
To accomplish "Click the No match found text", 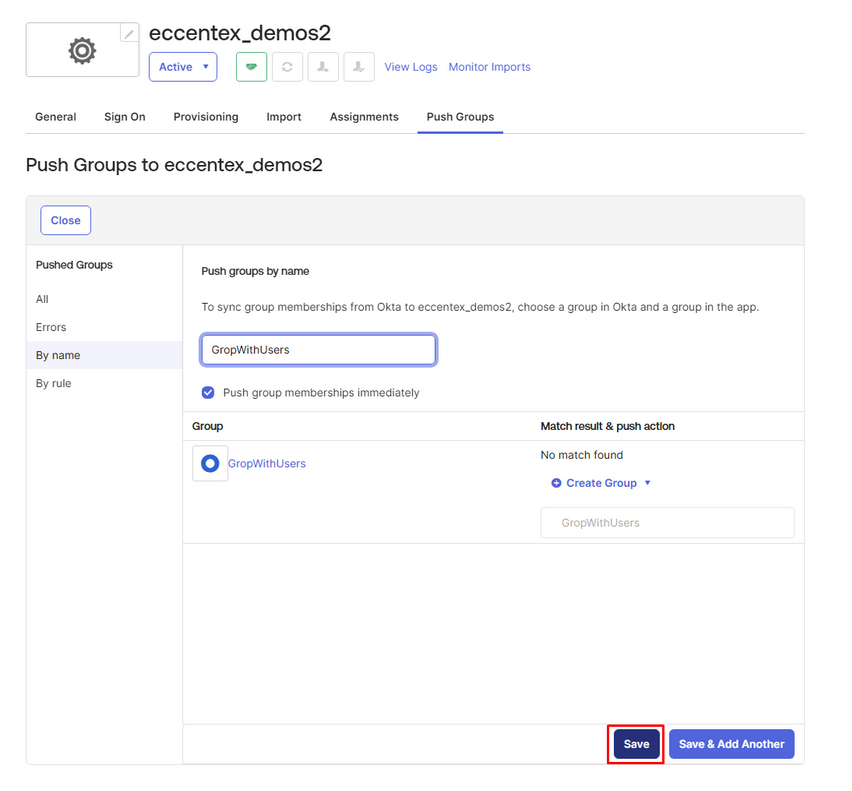I will tap(582, 455).
